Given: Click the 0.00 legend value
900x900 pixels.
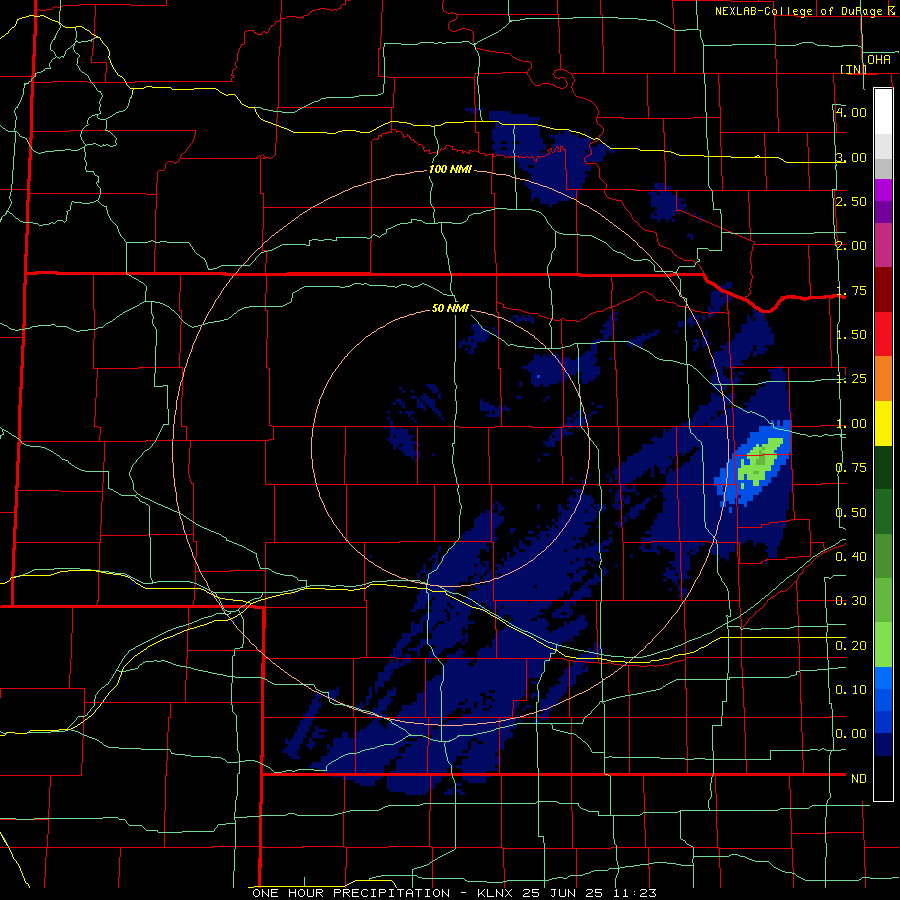Looking at the screenshot, I should 851,734.
